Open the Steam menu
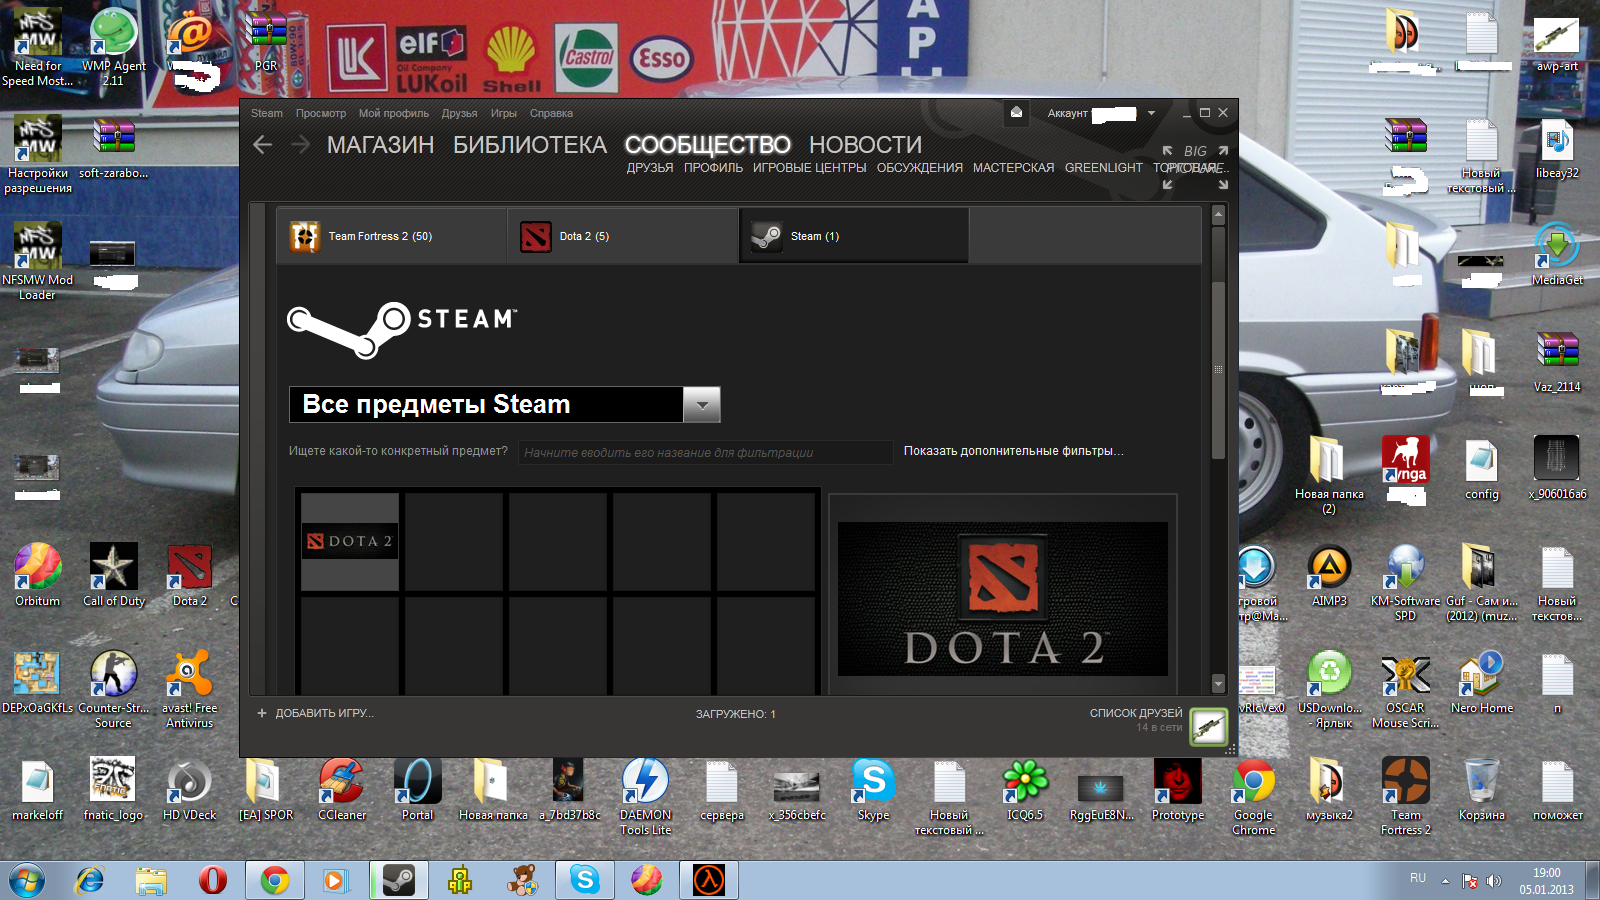This screenshot has width=1600, height=900. (x=266, y=113)
